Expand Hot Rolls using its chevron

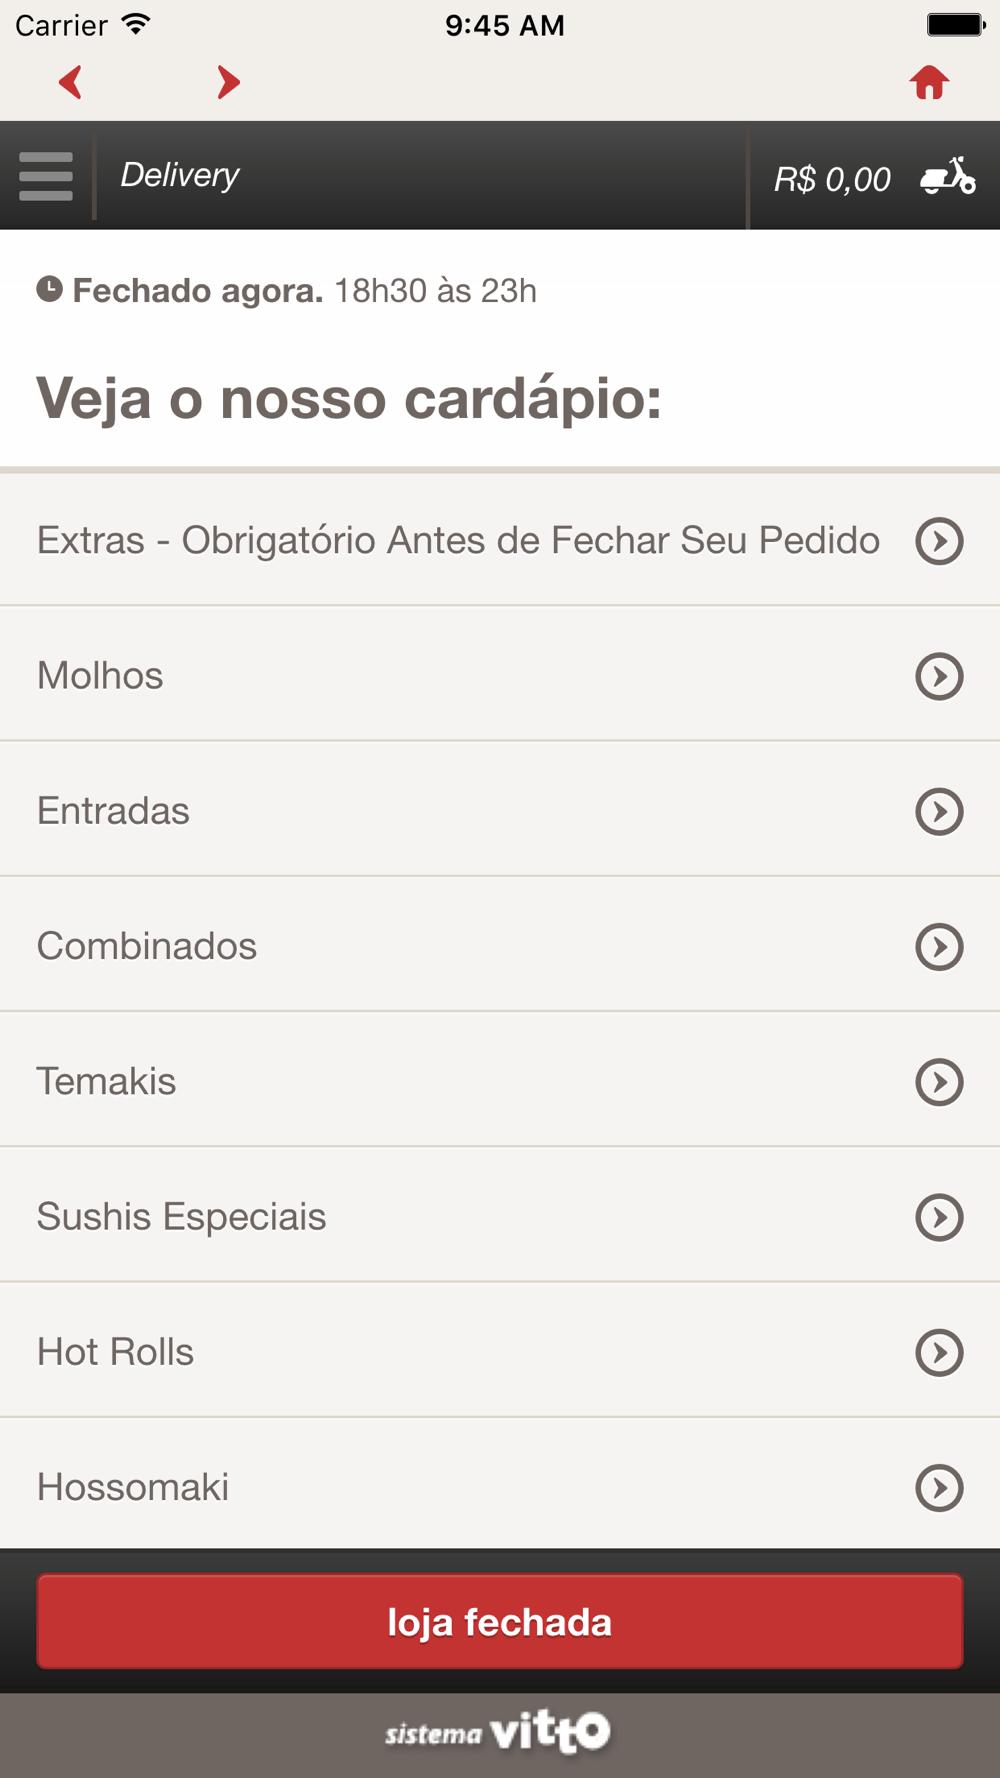[939, 1352]
